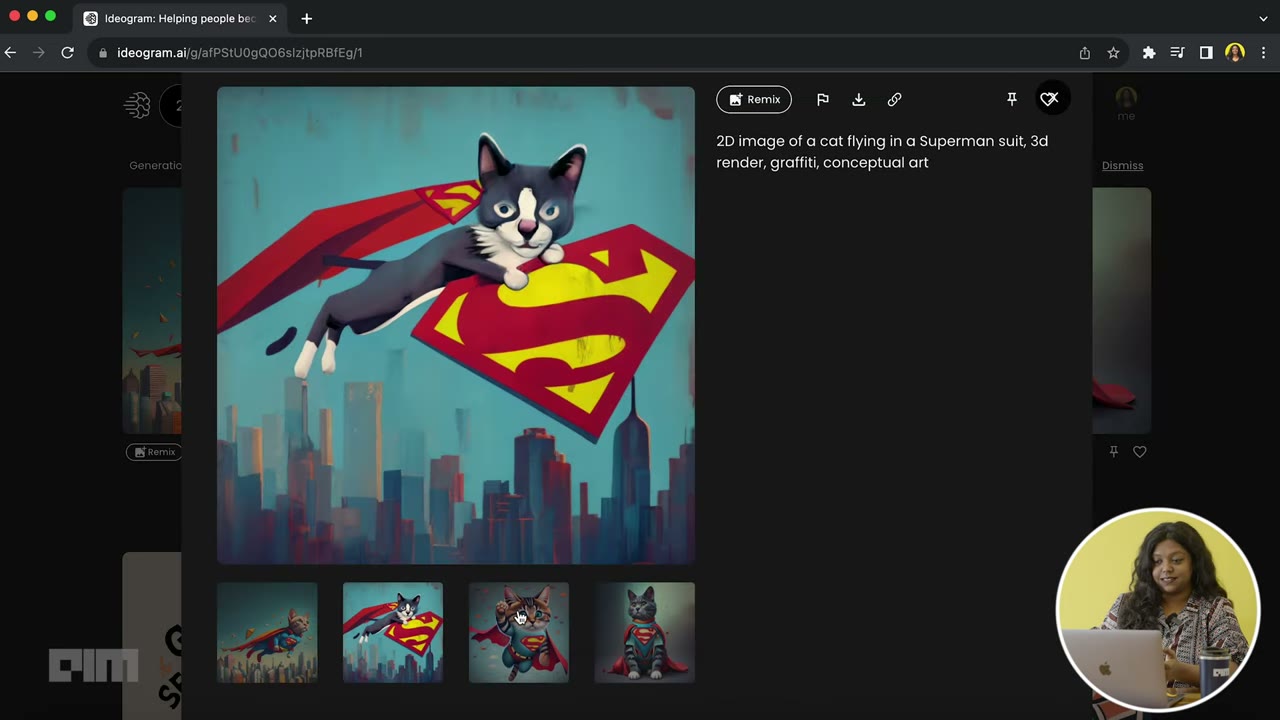Open the Chrome profile avatar in the toolbar
This screenshot has width=1280, height=720.
click(x=1235, y=53)
